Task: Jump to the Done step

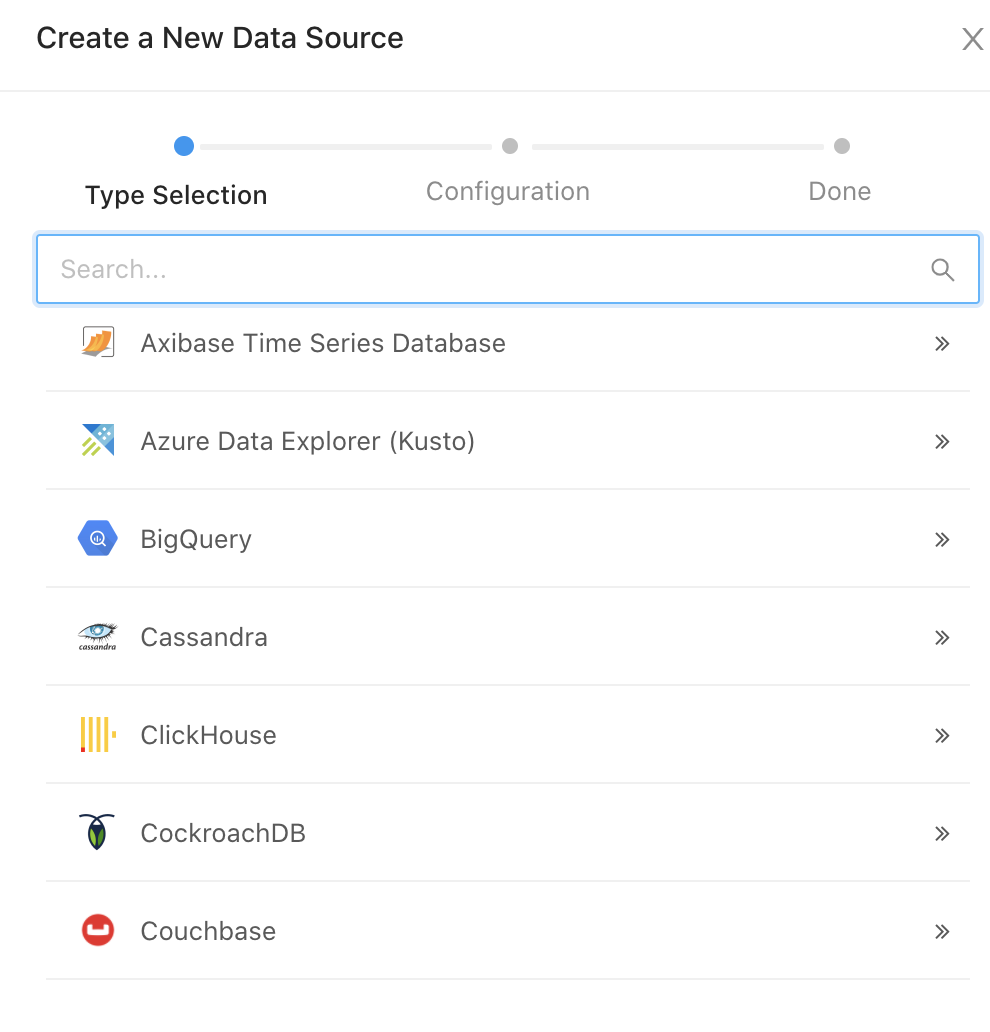Action: pos(840,191)
